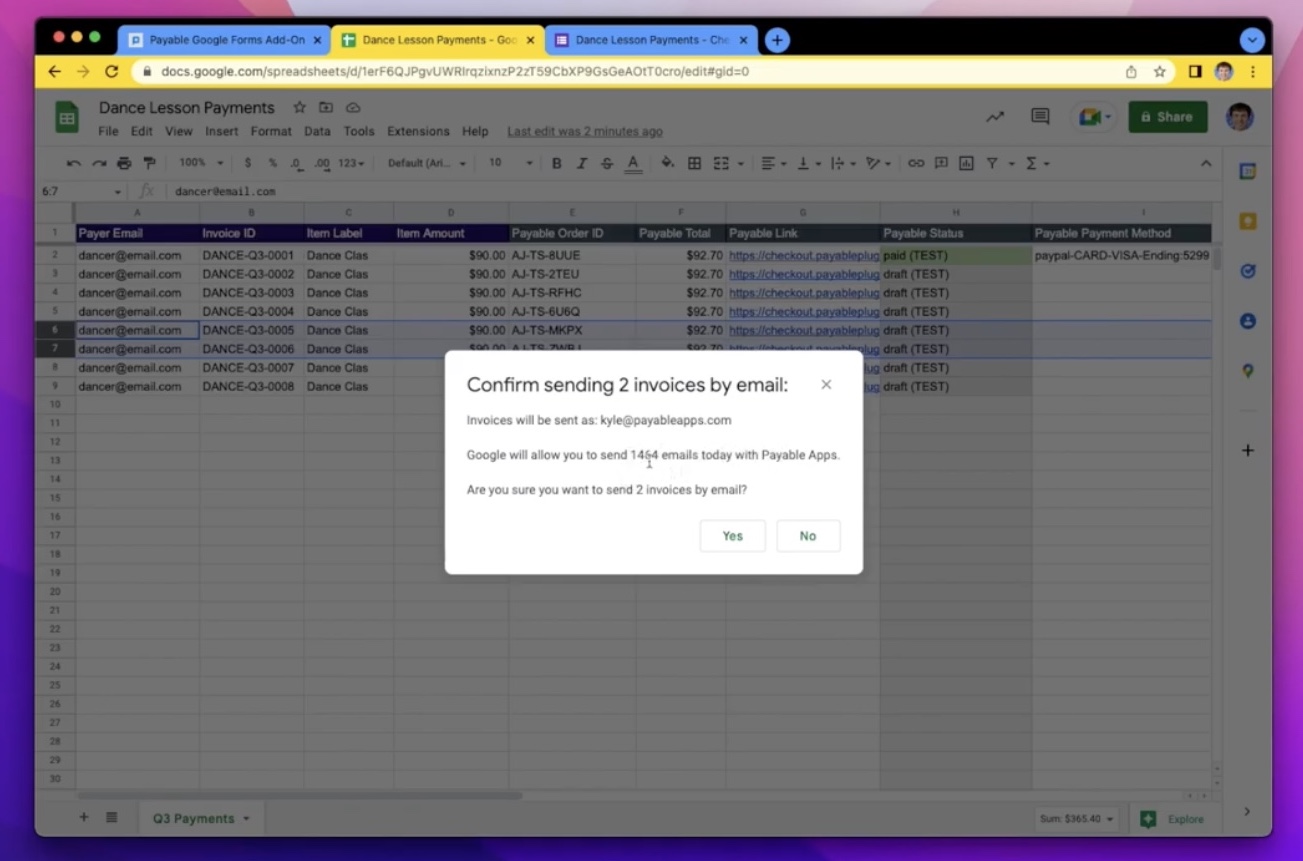Open Google Calendar from the side panel
Viewport: 1303px width, 861px height.
[1247, 170]
